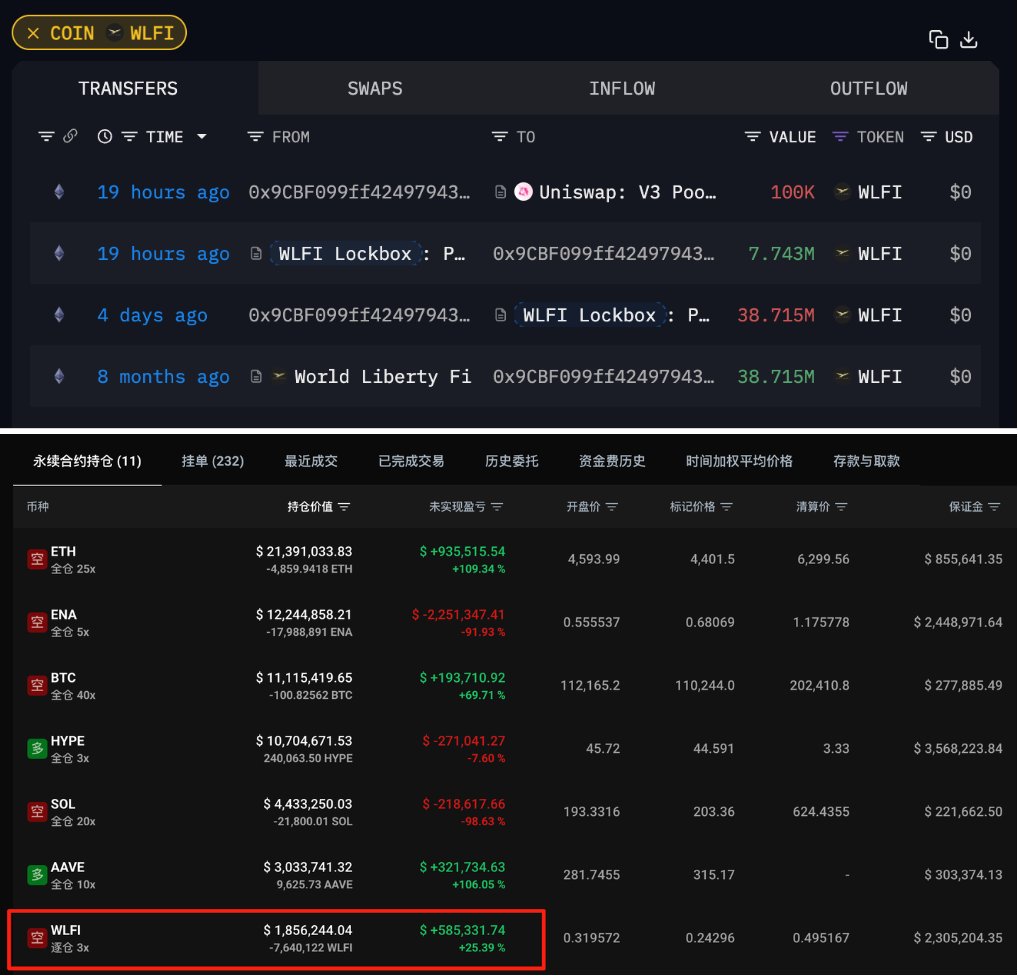Screen dimensions: 1018x976
Task: Click the SOL short position badge icon
Action: click(37, 811)
